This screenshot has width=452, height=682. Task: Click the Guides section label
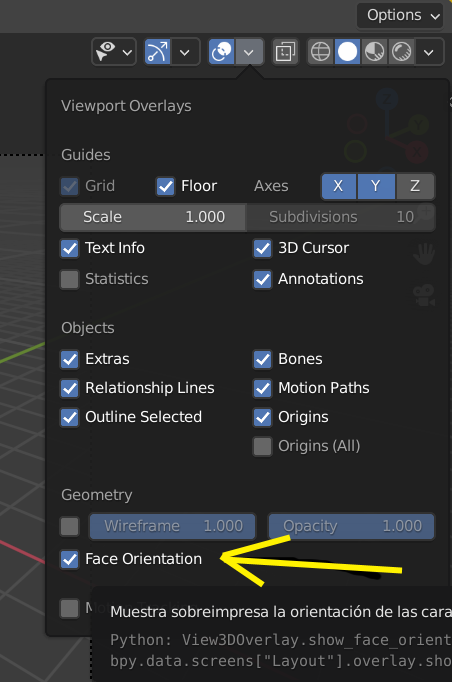86,155
